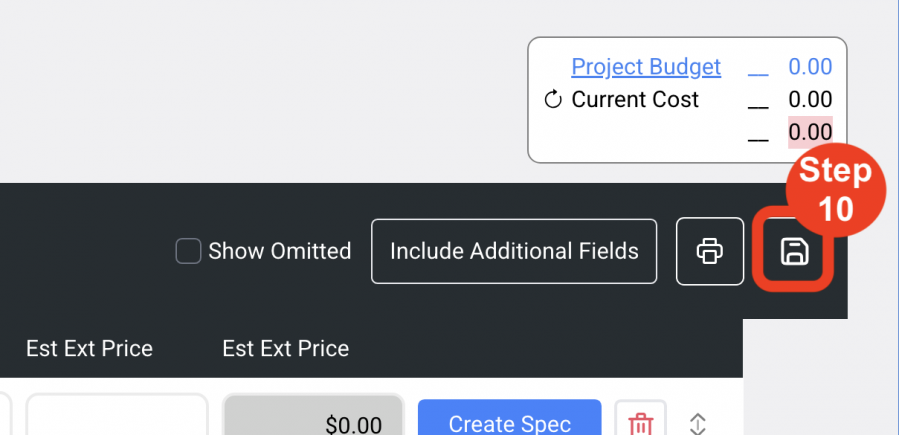Open Include Additional Fields options
The width and height of the screenshot is (899, 435).
pos(514,251)
